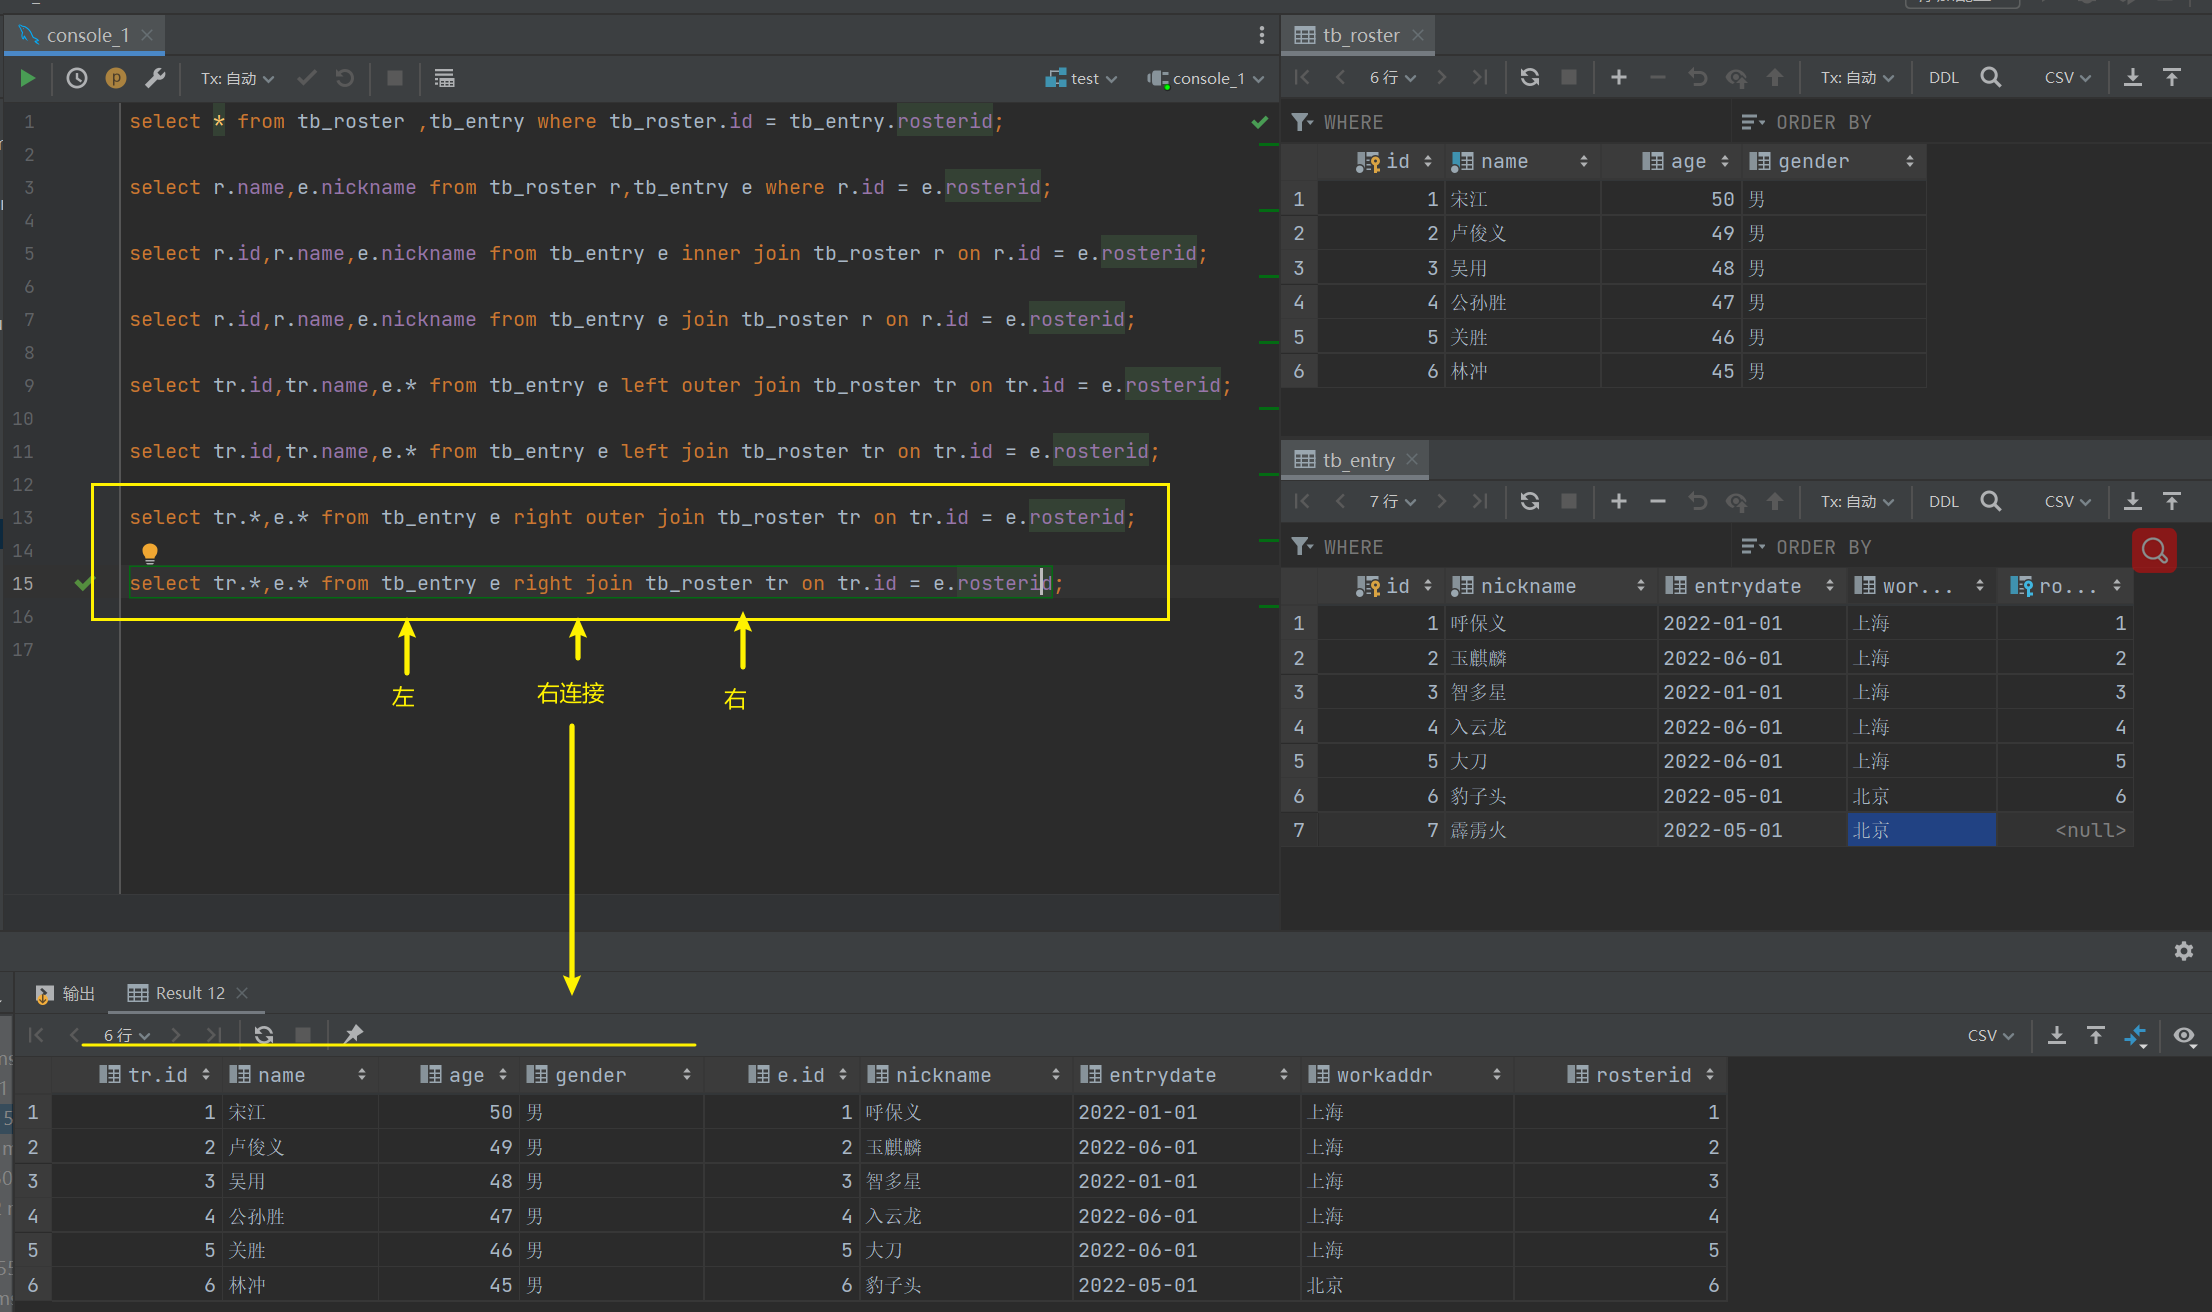The height and width of the screenshot is (1312, 2212).
Task: Open query history clock icon
Action: click(x=77, y=78)
